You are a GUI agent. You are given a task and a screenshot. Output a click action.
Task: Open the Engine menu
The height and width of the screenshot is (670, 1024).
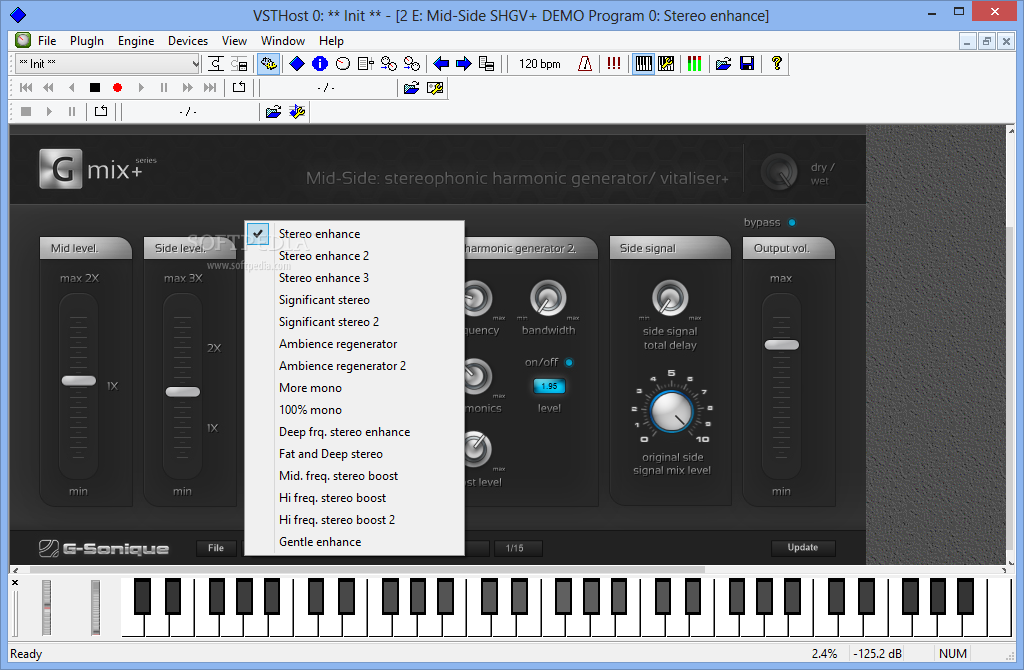pos(136,40)
